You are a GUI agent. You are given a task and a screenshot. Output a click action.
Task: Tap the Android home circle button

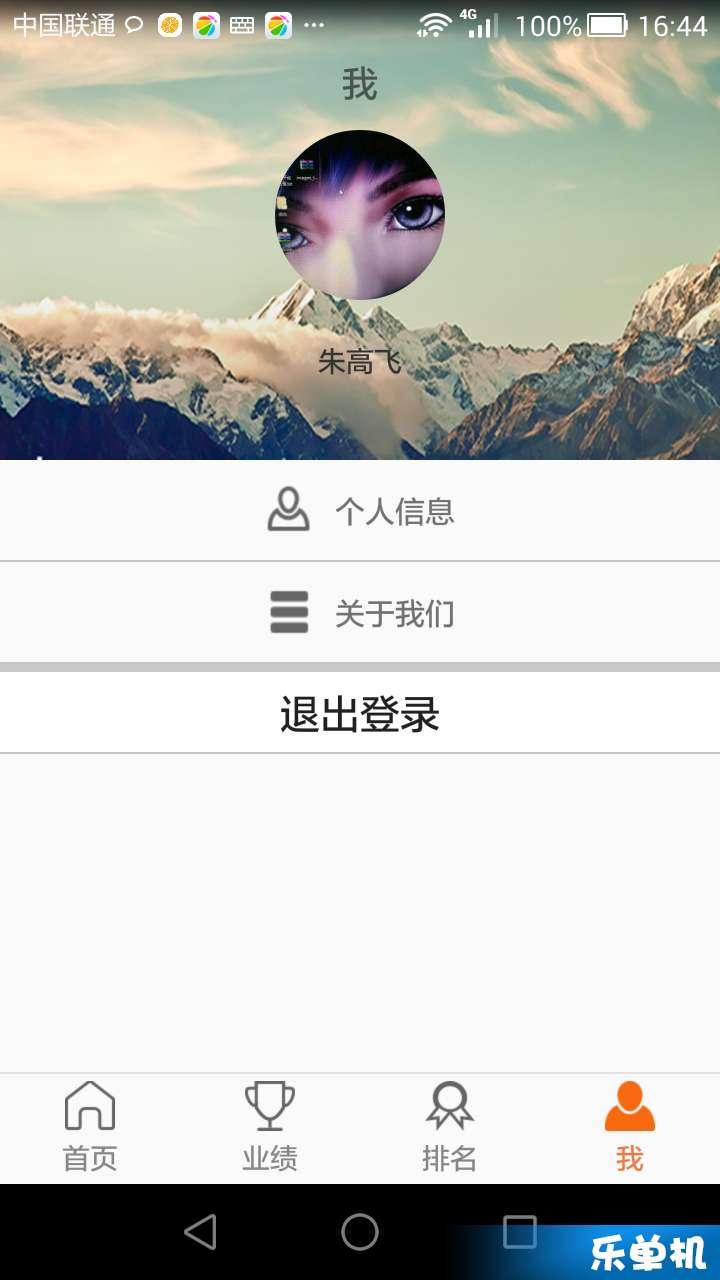click(x=360, y=1232)
